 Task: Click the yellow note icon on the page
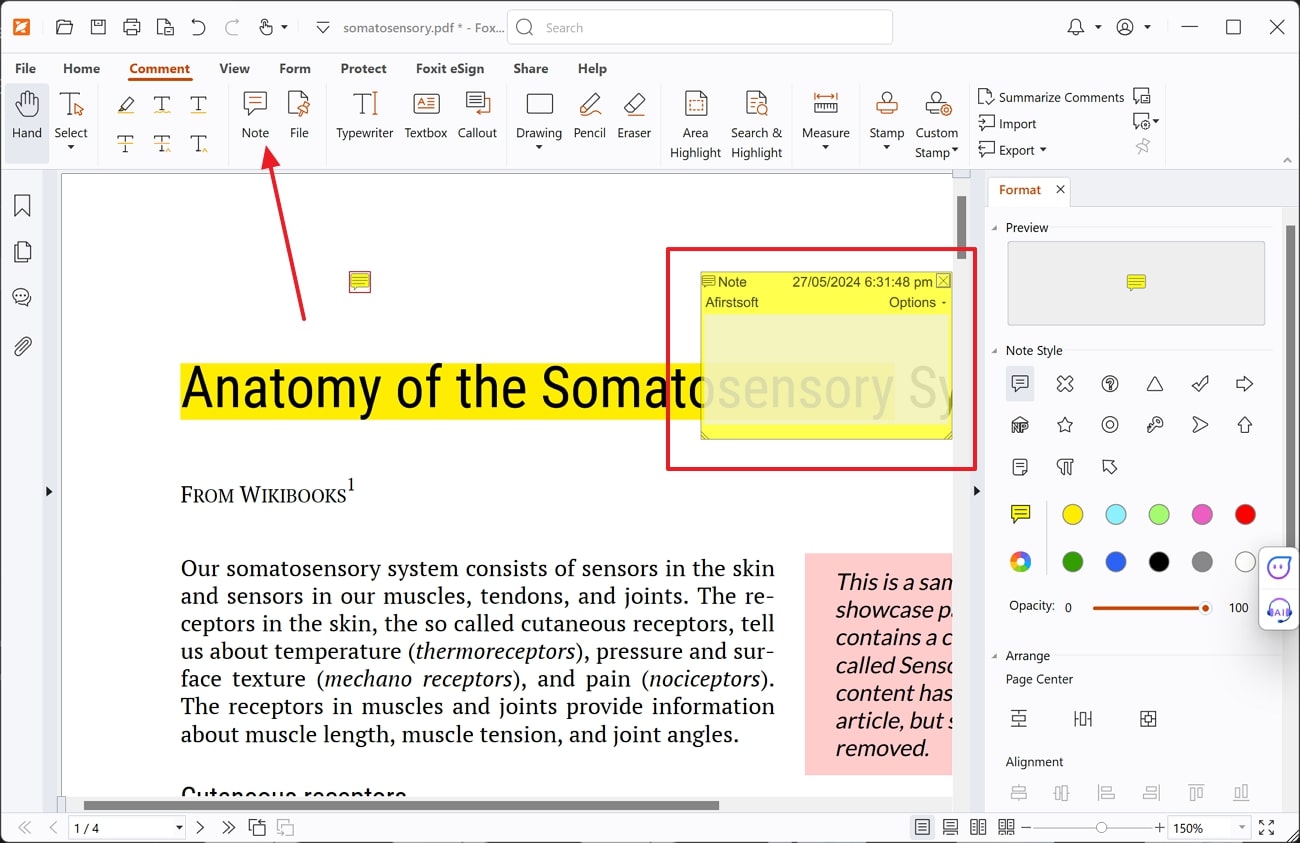360,282
